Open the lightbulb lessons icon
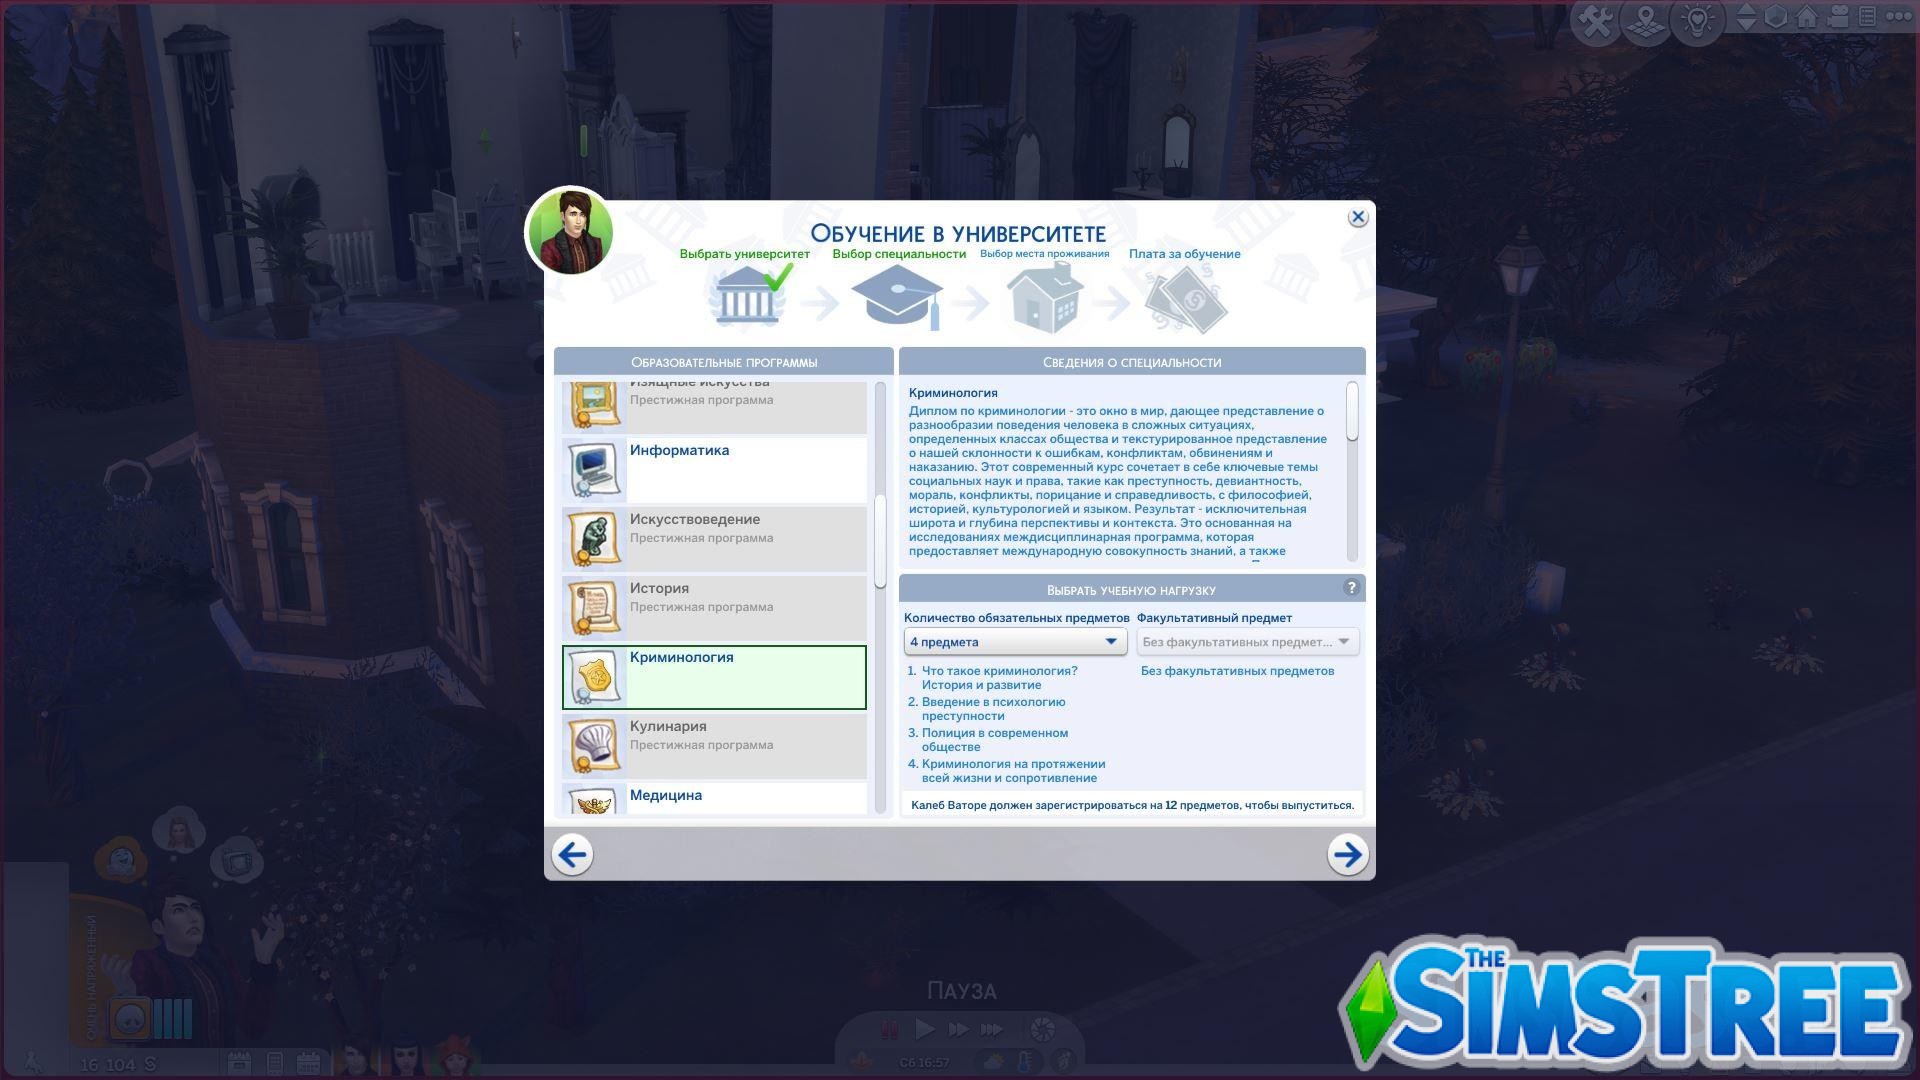The height and width of the screenshot is (1080, 1920). 1698,21
